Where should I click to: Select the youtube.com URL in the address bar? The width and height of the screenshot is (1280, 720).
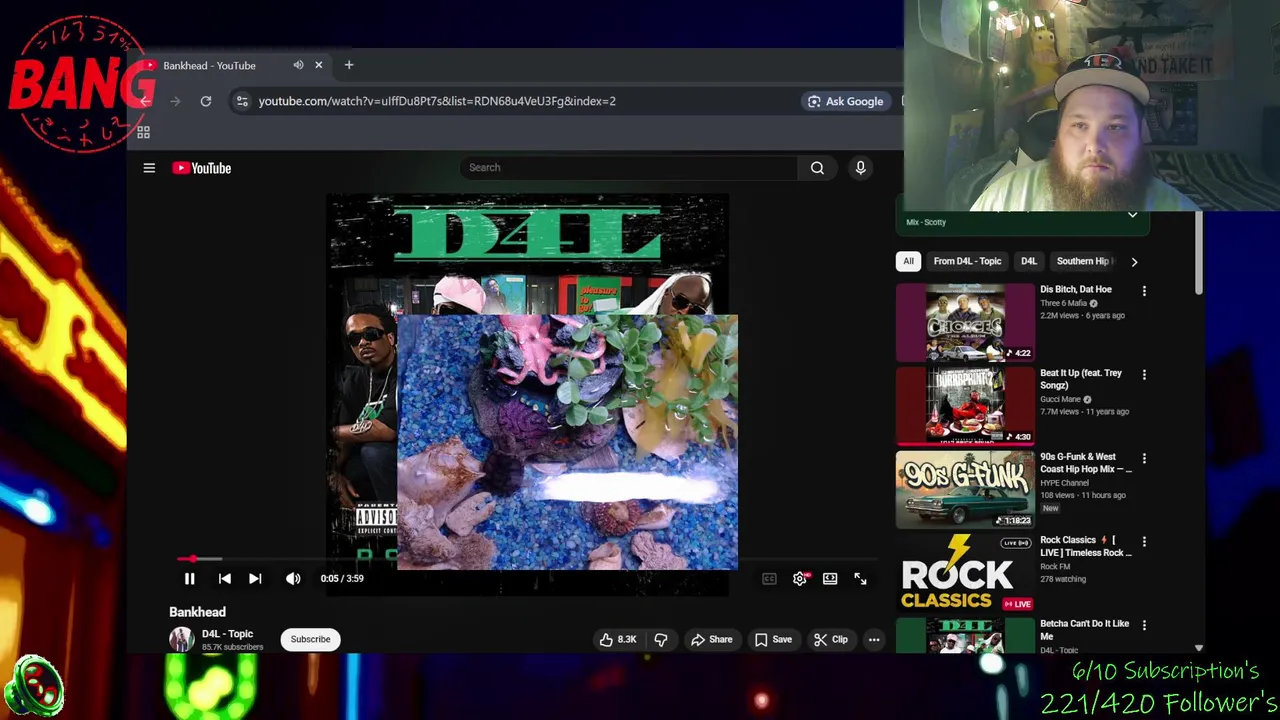pos(437,101)
